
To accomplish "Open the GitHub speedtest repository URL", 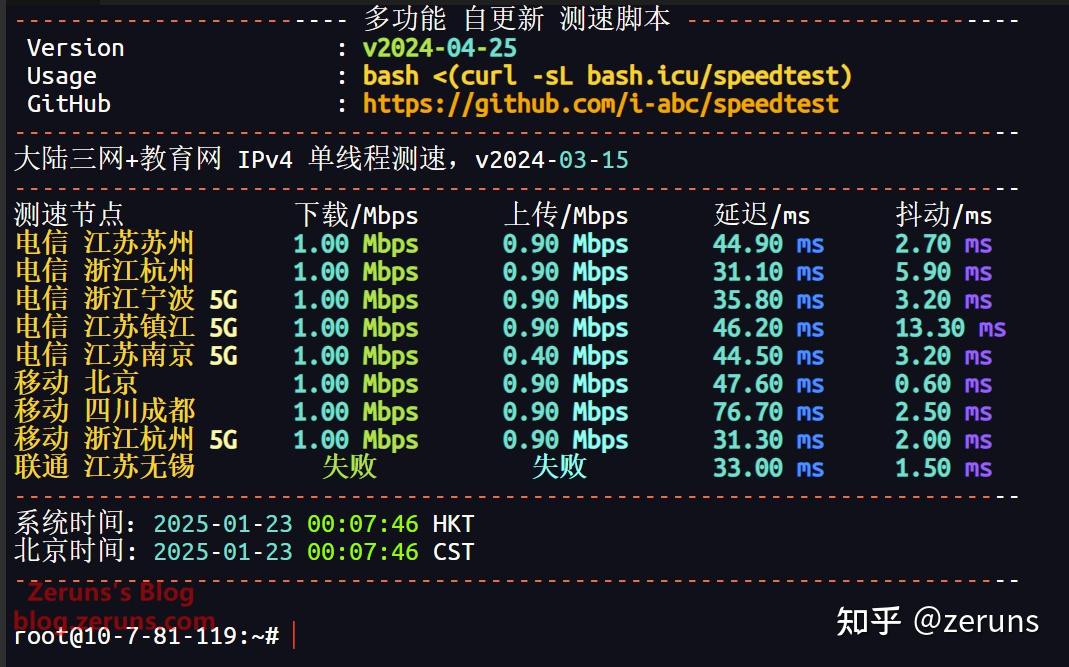I will (600, 104).
